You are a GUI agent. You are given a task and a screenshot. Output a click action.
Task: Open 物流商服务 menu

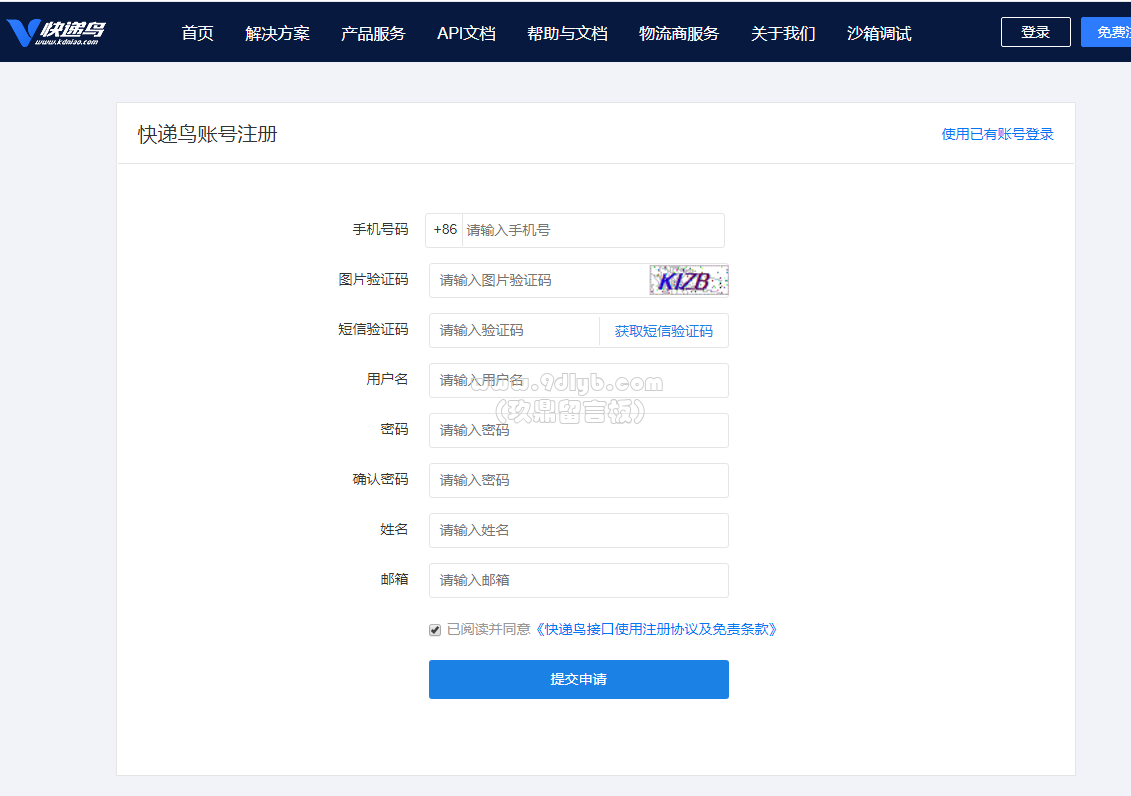tap(679, 33)
